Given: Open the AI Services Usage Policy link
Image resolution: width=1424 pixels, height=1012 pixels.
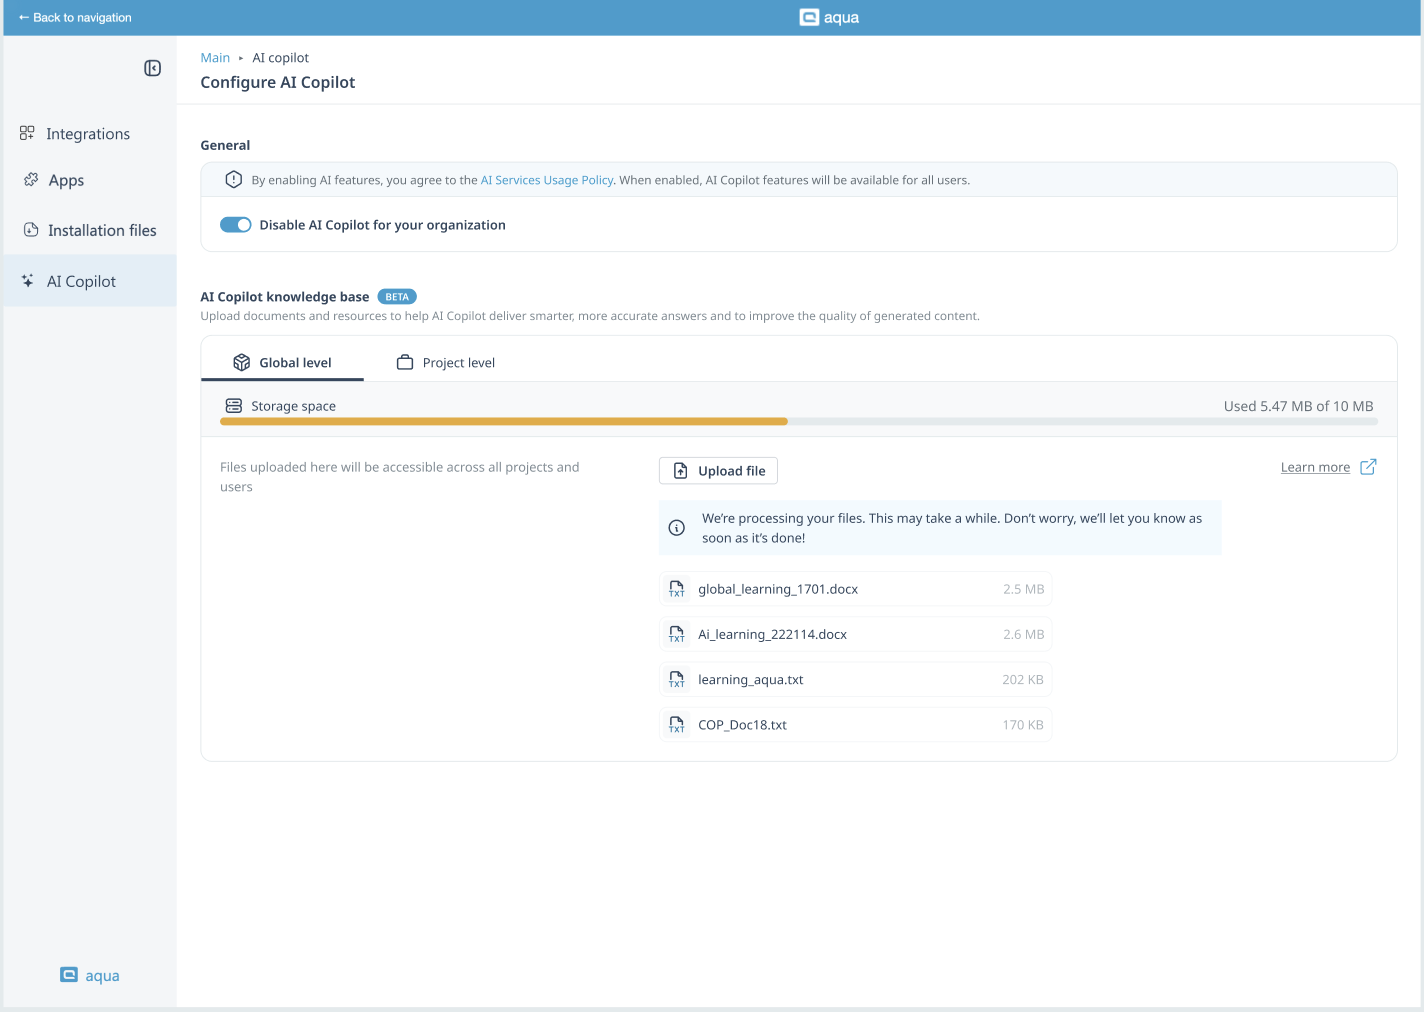Looking at the screenshot, I should click(x=546, y=180).
